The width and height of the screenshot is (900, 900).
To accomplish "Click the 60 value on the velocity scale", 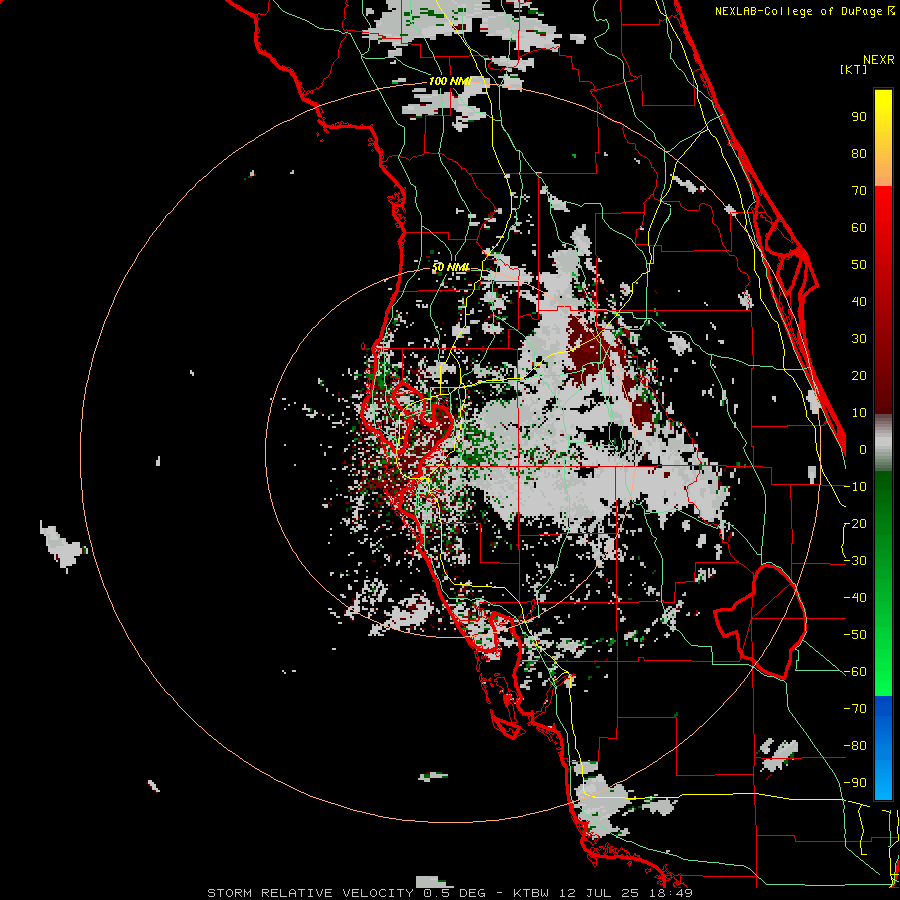I will click(x=859, y=227).
